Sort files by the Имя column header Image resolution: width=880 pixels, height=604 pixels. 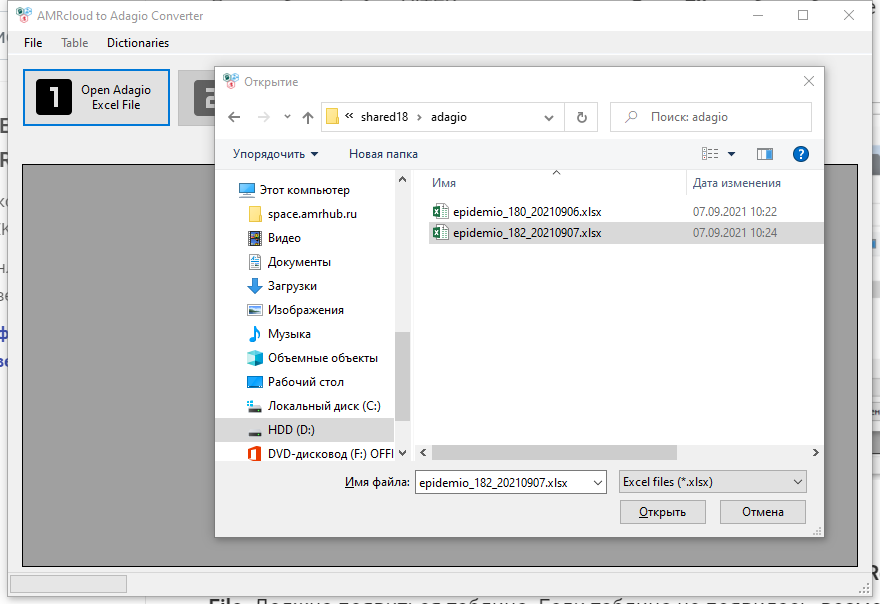444,183
